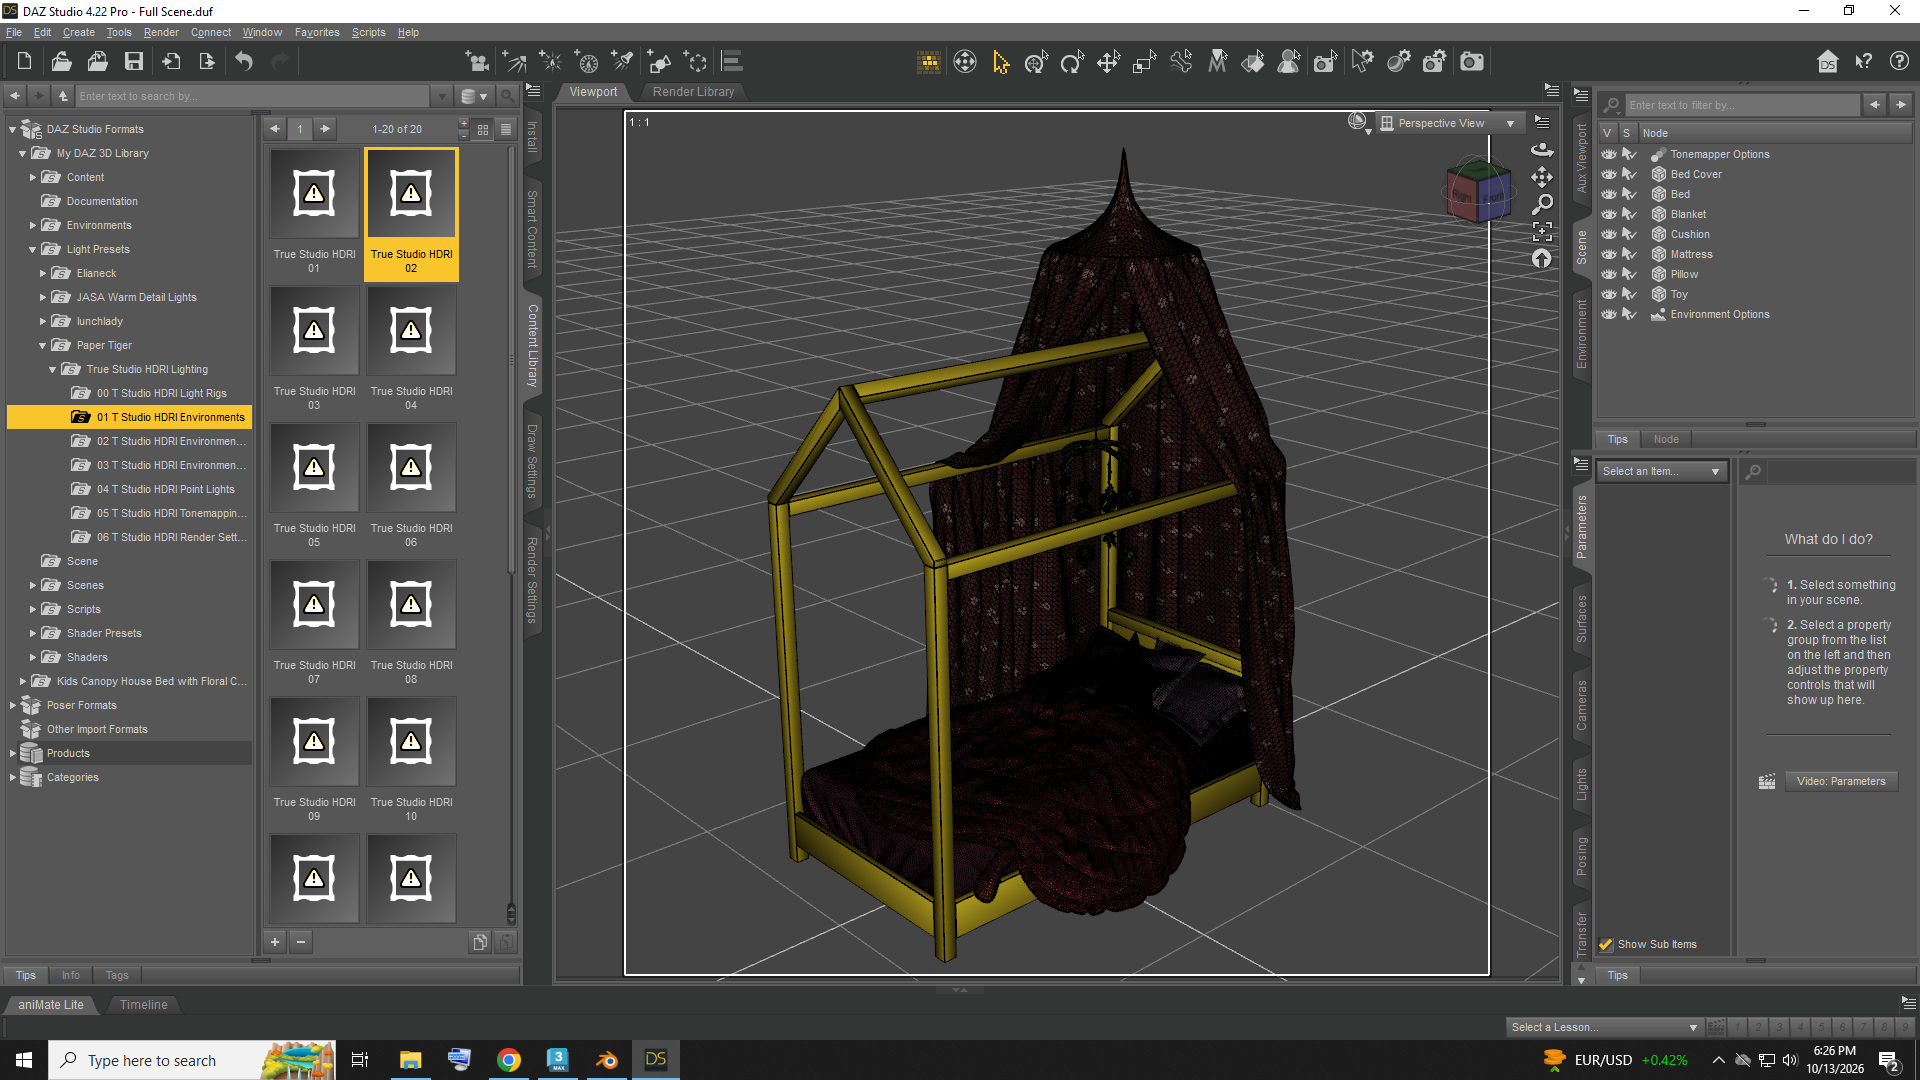Image resolution: width=1920 pixels, height=1080 pixels.
Task: Click the New Scene file icon
Action: pos(24,62)
